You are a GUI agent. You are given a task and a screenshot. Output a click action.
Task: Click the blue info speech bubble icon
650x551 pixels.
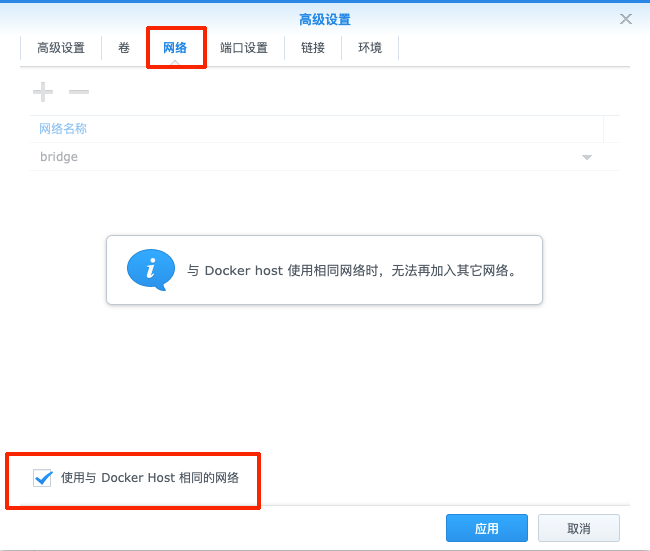coord(150,270)
